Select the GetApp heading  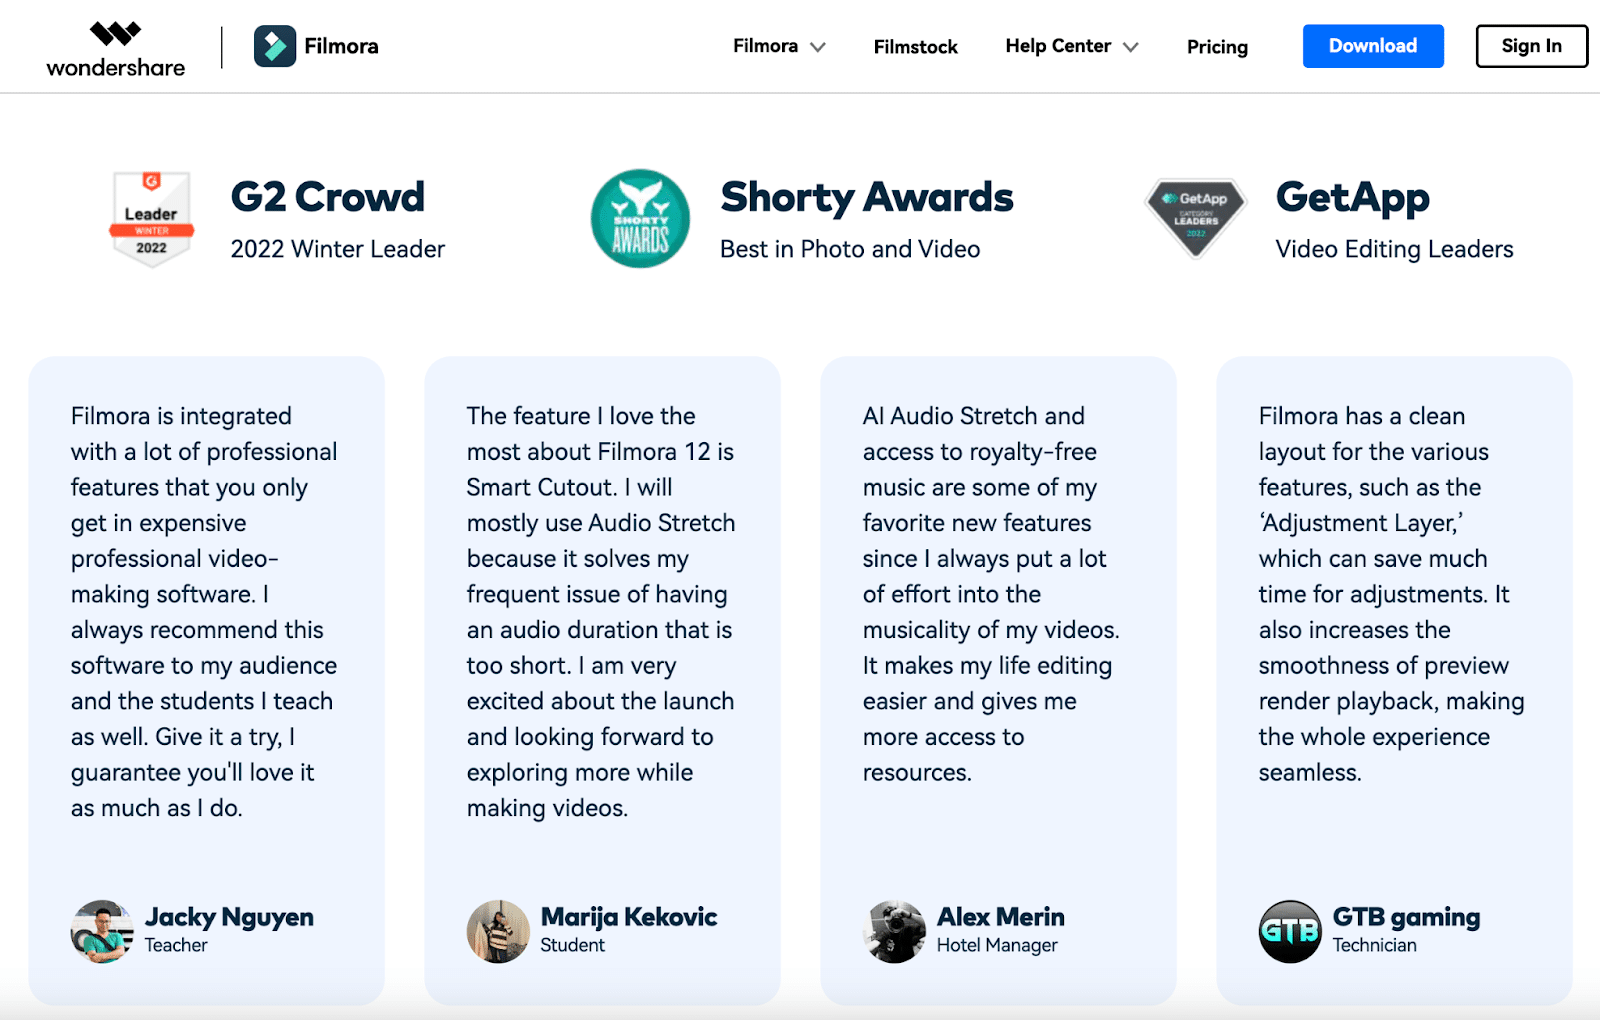[1353, 198]
